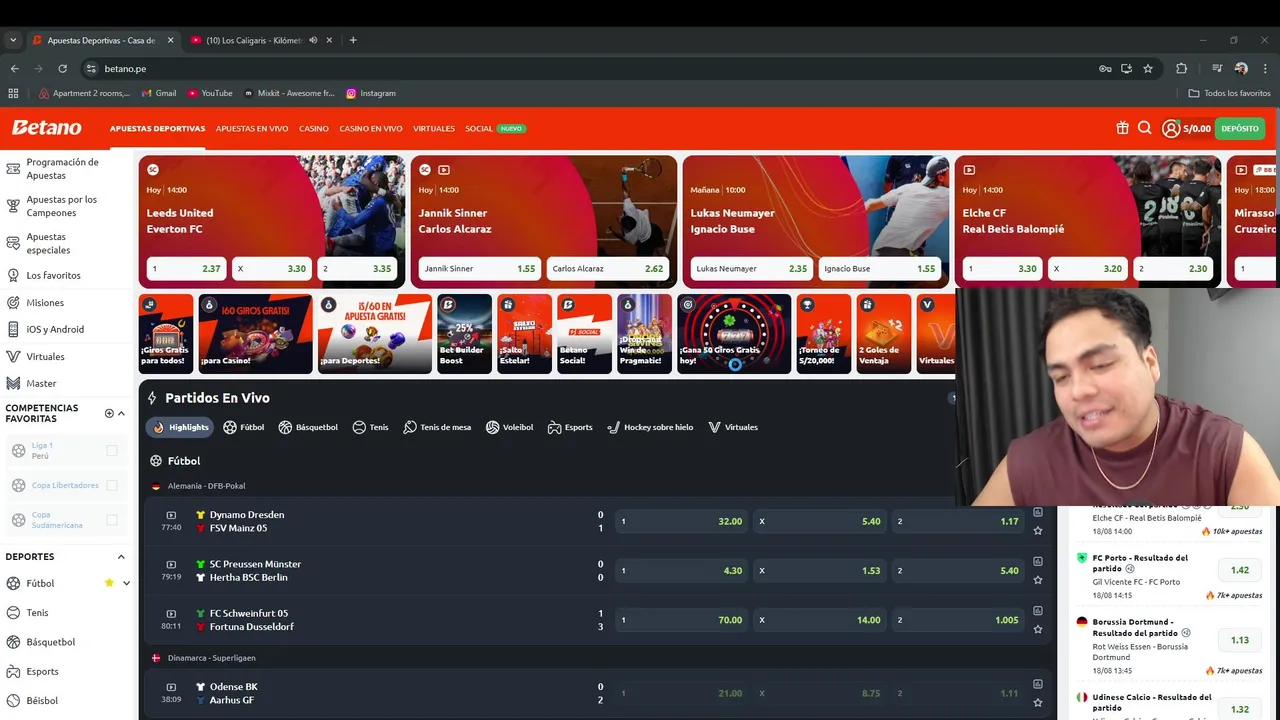
Task: Collapse the Deportes section
Action: 121,557
